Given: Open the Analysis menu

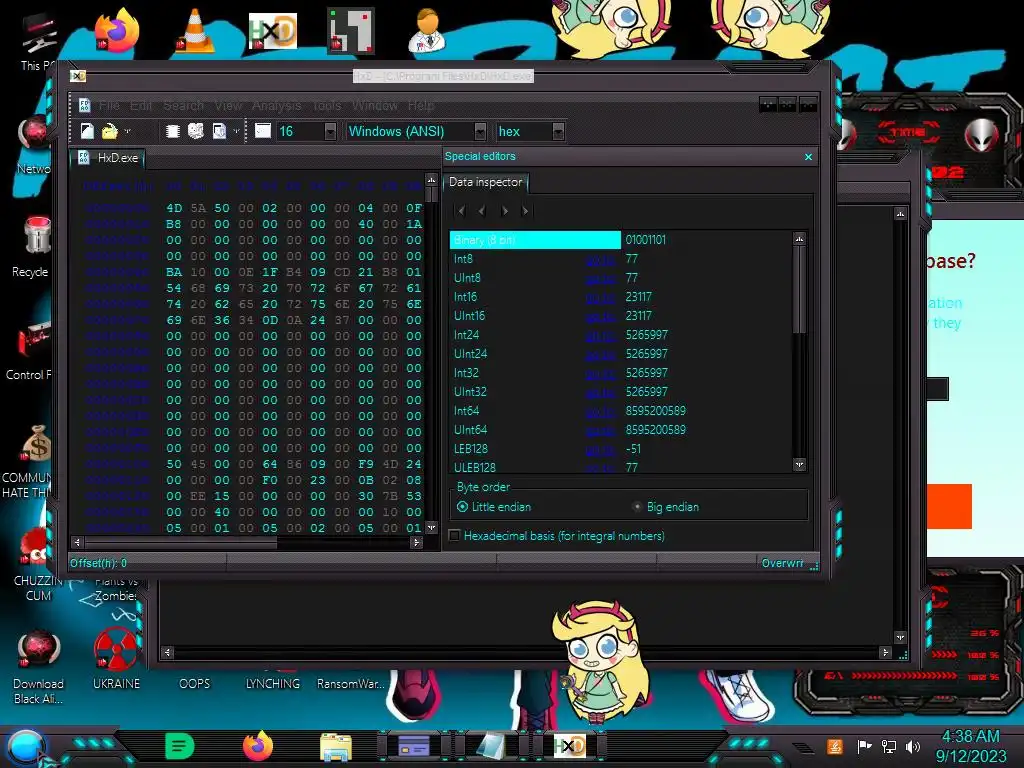Looking at the screenshot, I should point(276,105).
